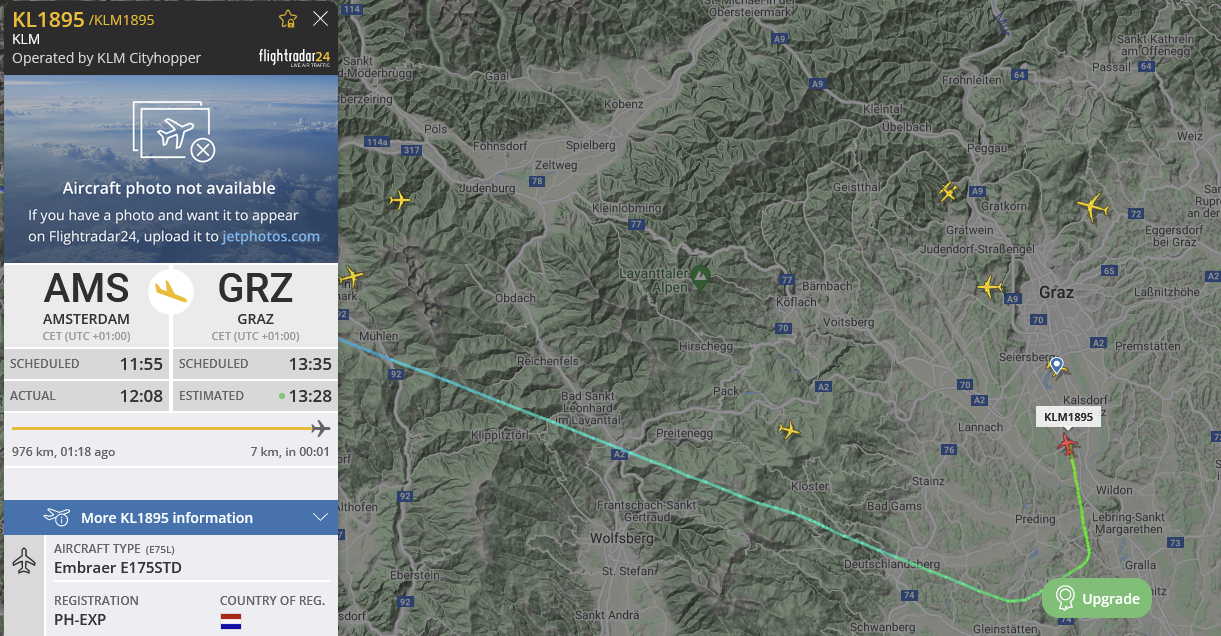The image size is (1221, 636).
Task: Close the KL1895 flight panel
Action: tap(320, 19)
